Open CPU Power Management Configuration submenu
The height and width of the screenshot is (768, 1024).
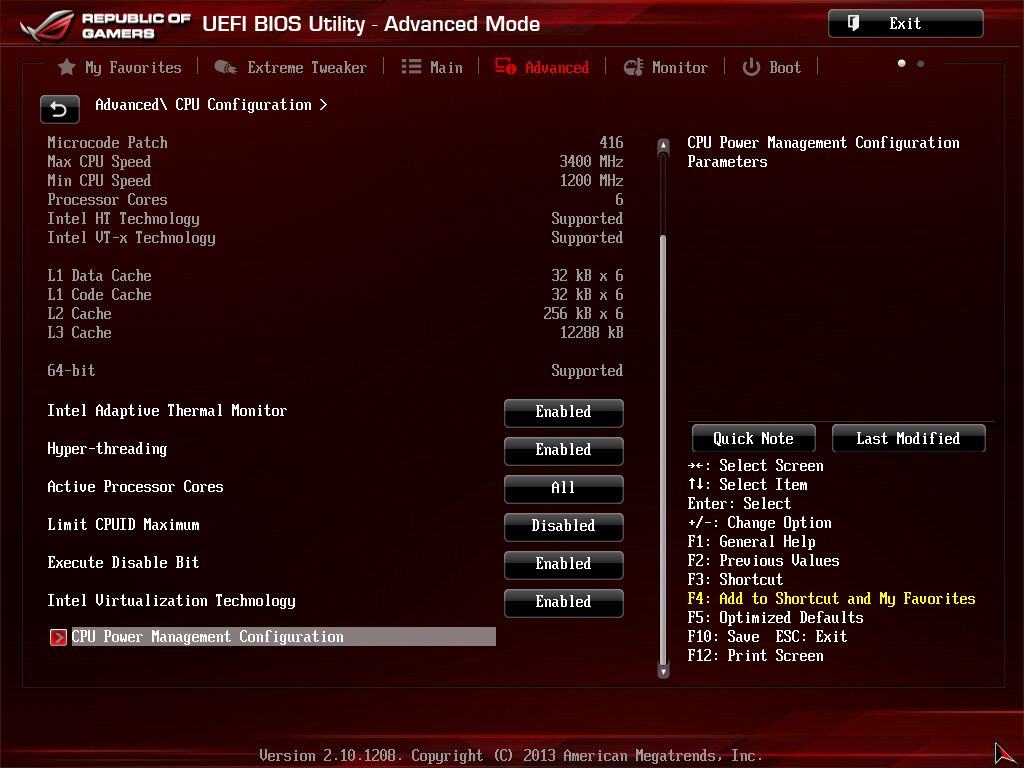point(272,637)
